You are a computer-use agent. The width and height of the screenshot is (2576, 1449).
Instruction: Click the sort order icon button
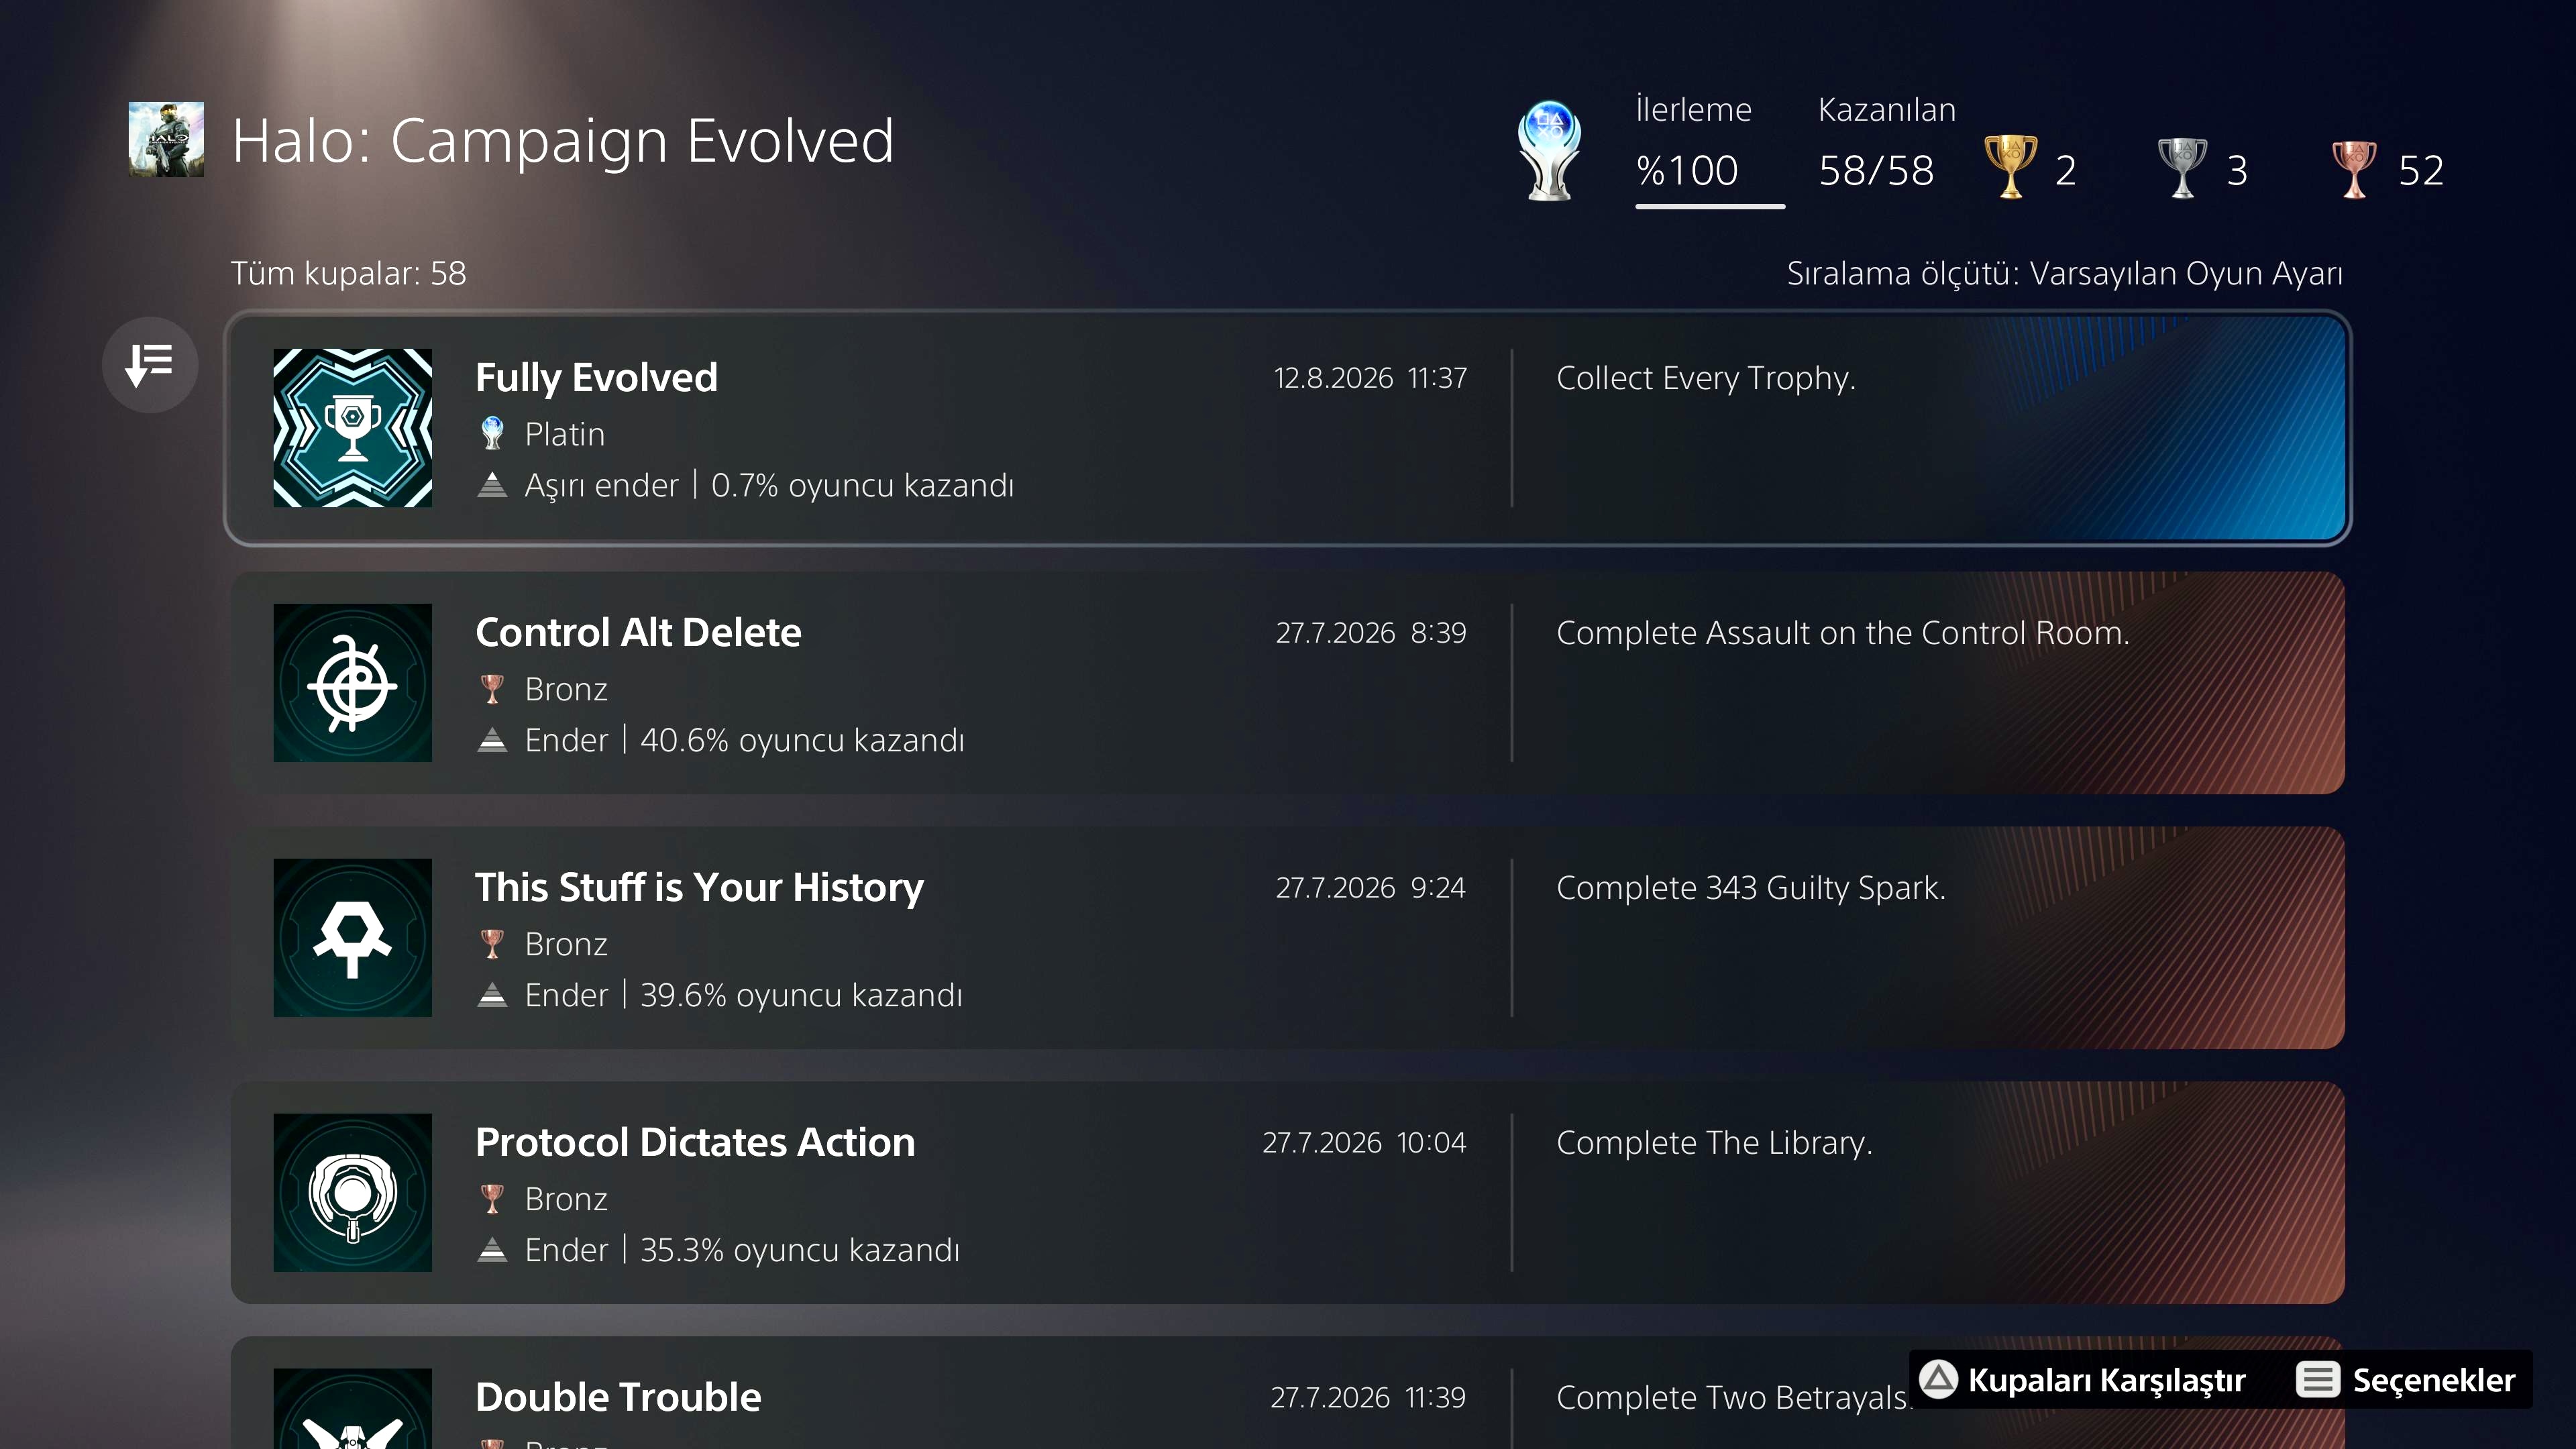click(x=150, y=364)
